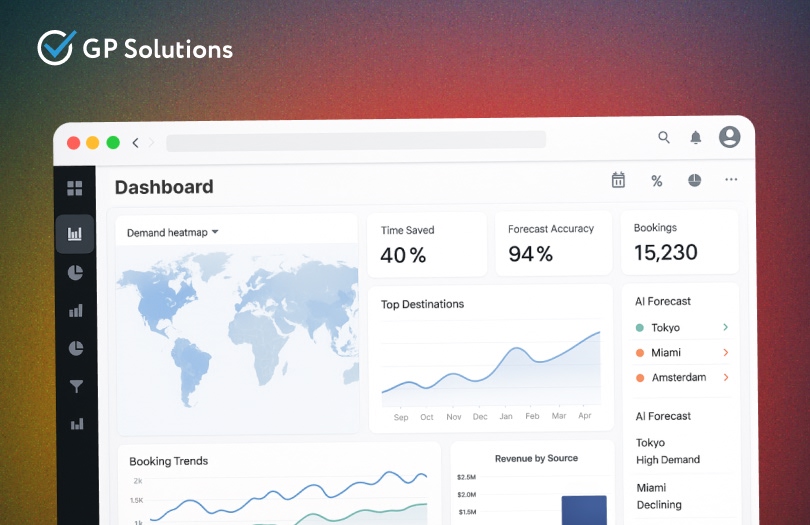Image resolution: width=810 pixels, height=525 pixels.
Task: Click the Top Destinations heading
Action: 423,304
